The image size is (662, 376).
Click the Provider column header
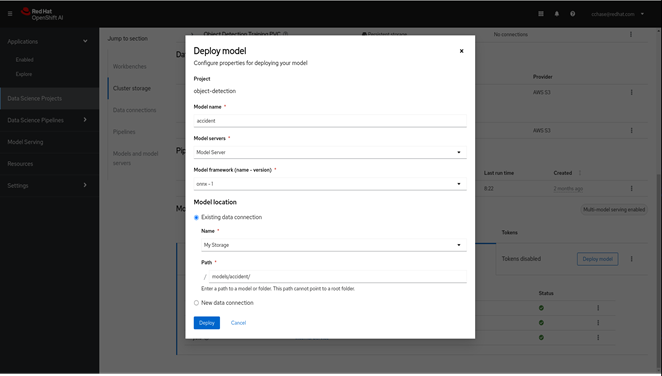543,77
